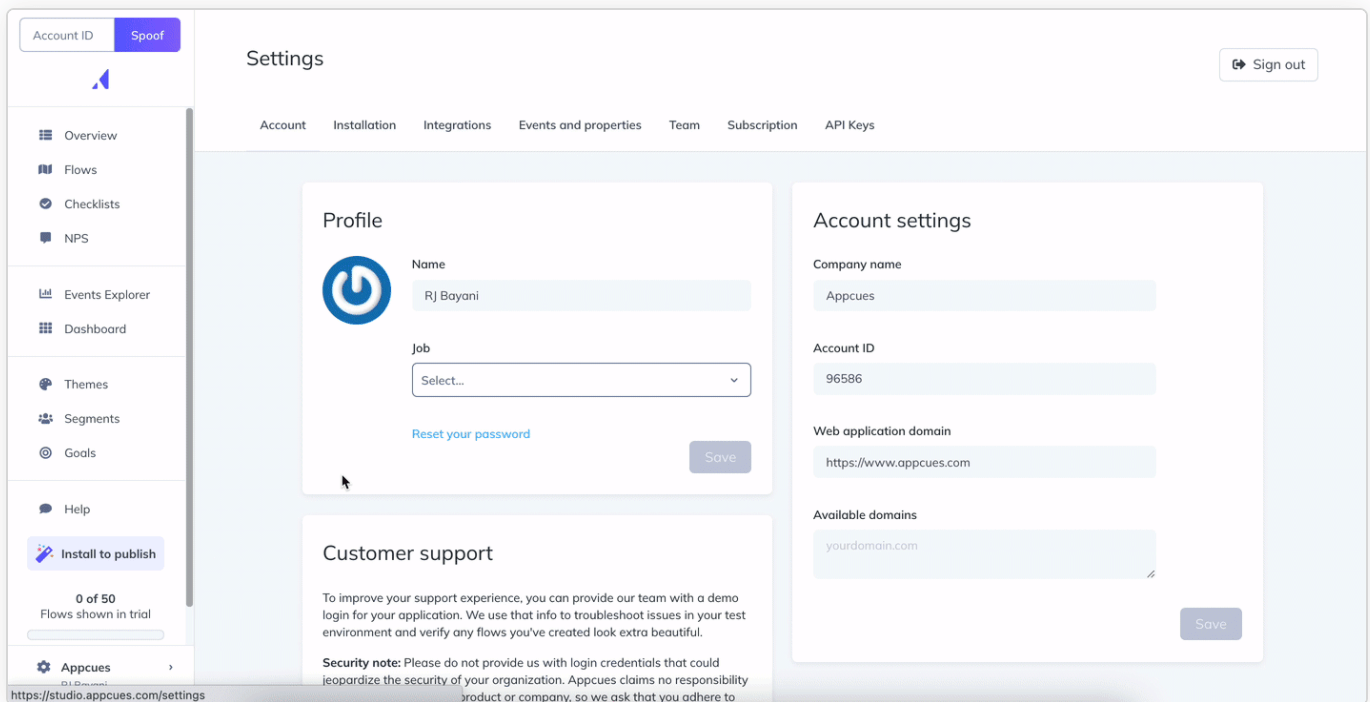This screenshot has height=702, width=1370.
Task: Open Dashboard in the sidebar
Action: (96, 328)
